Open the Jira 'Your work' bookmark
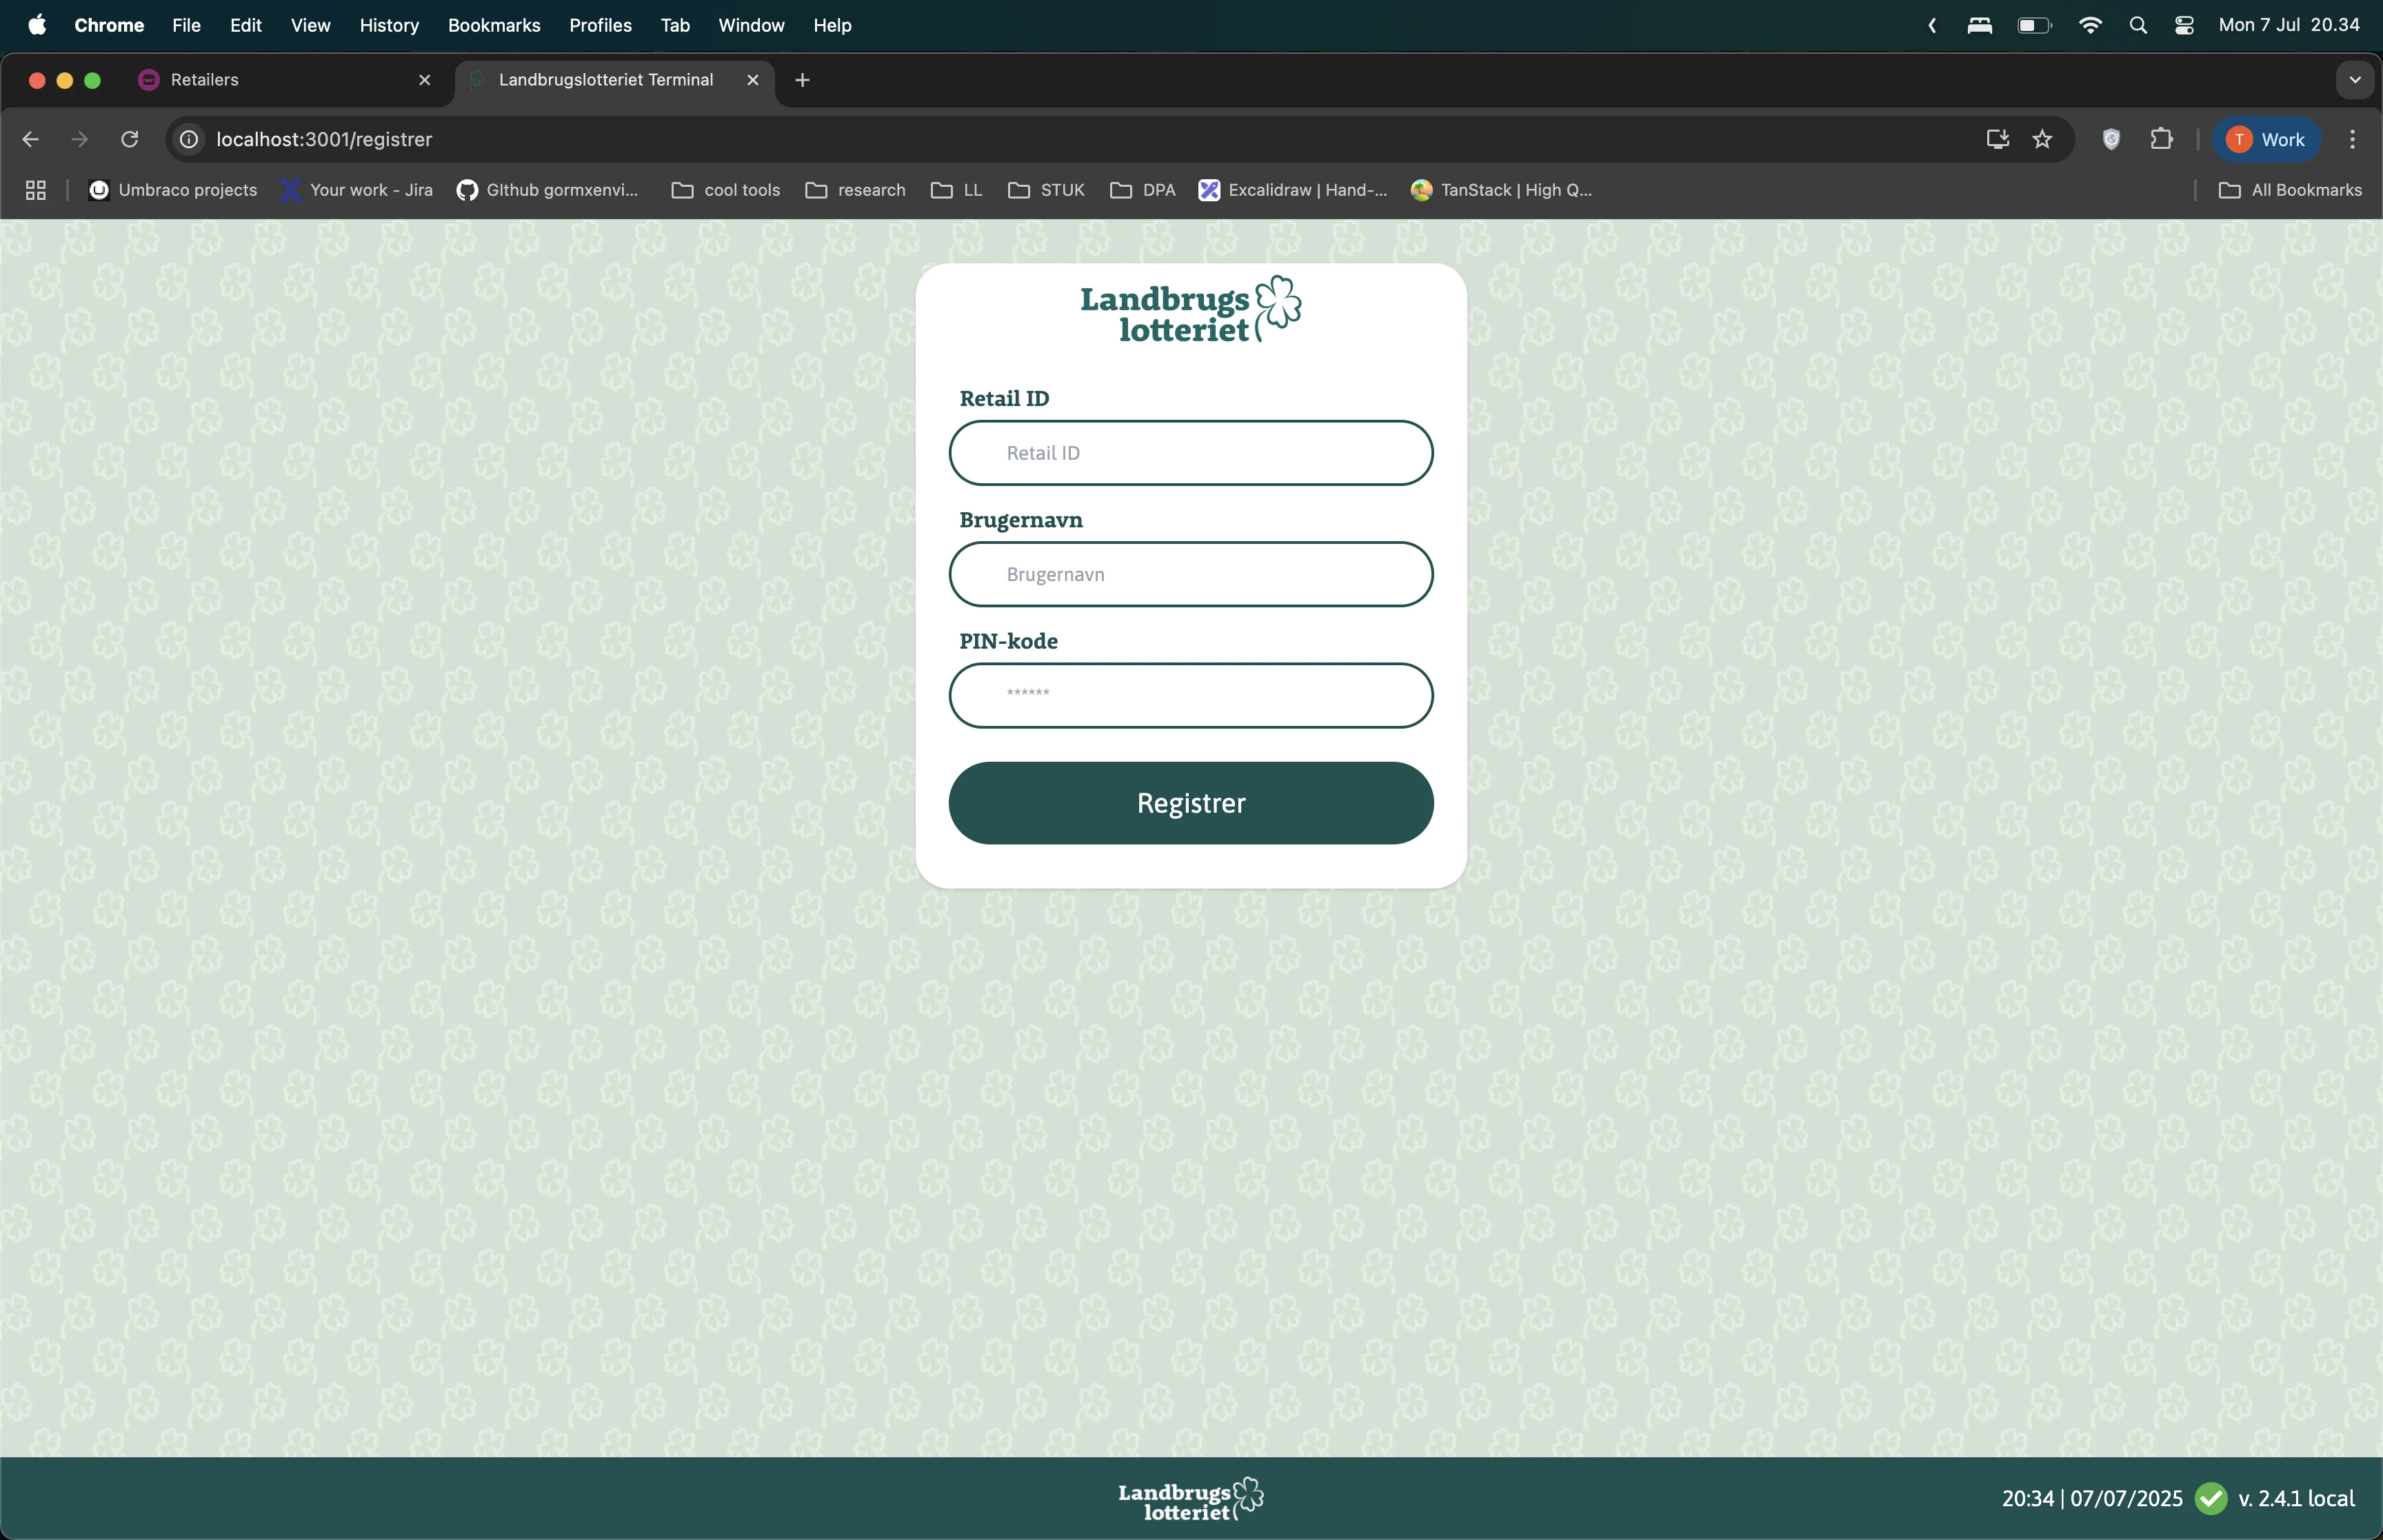2383x1540 pixels. (357, 190)
